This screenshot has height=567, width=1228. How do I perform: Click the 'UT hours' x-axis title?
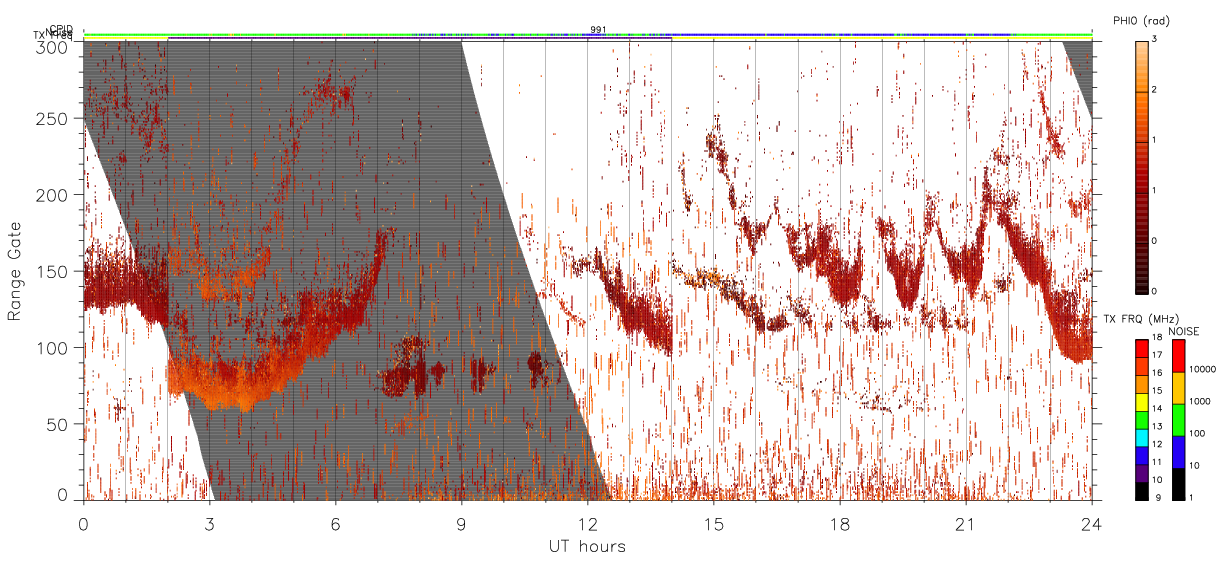[x=587, y=546]
